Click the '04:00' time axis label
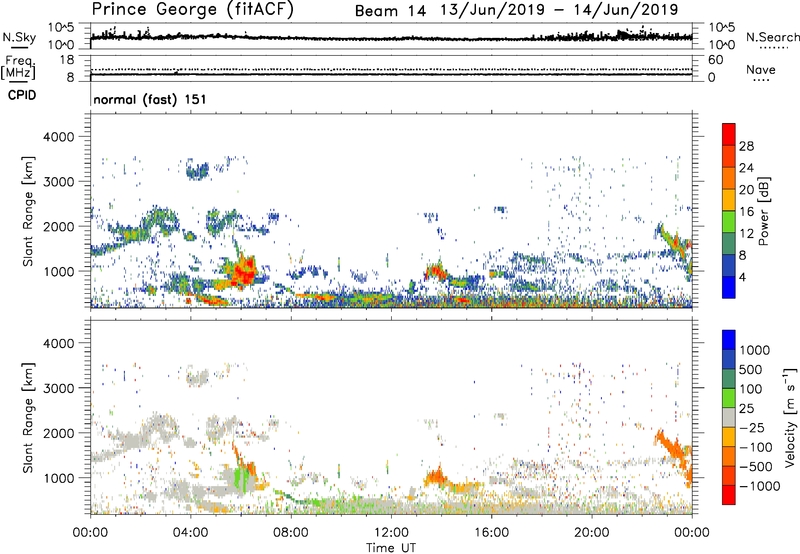 click(190, 533)
